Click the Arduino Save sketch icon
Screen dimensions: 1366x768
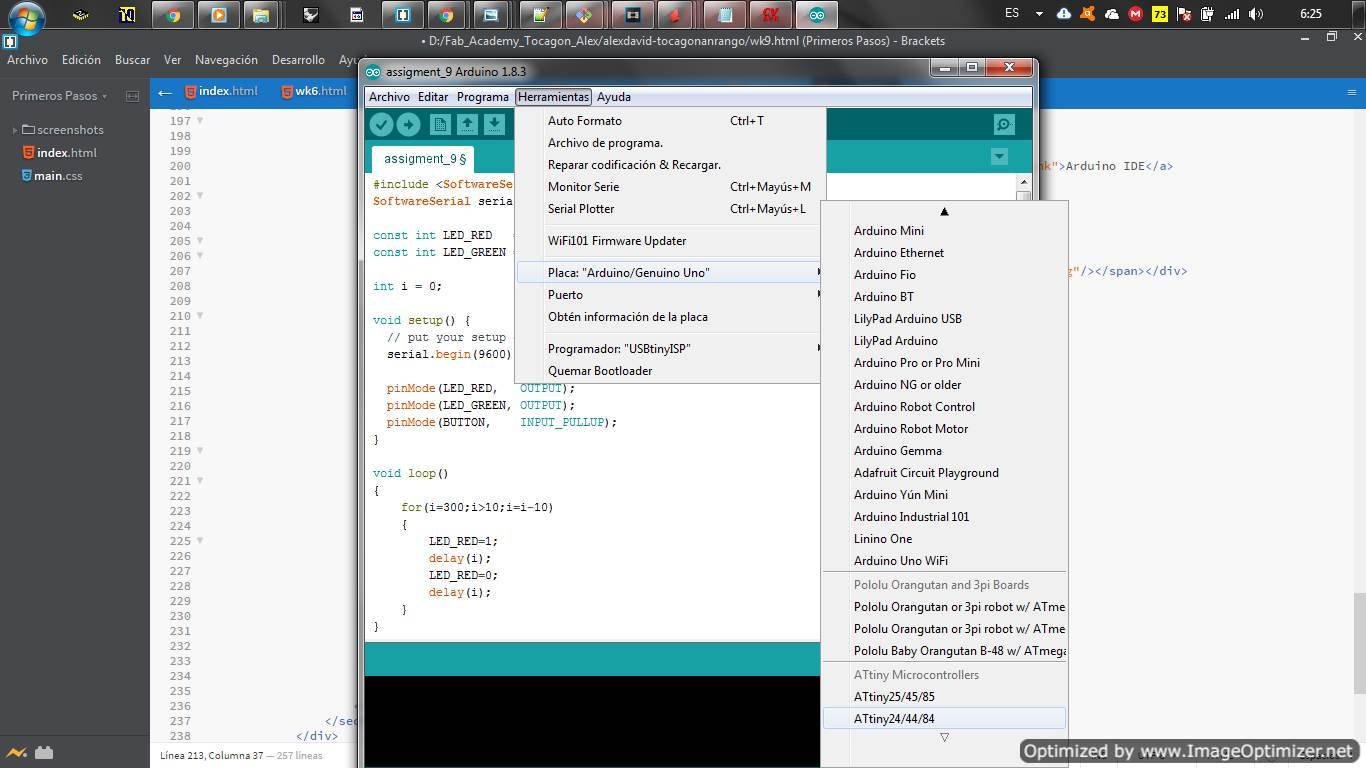pyautogui.click(x=494, y=124)
